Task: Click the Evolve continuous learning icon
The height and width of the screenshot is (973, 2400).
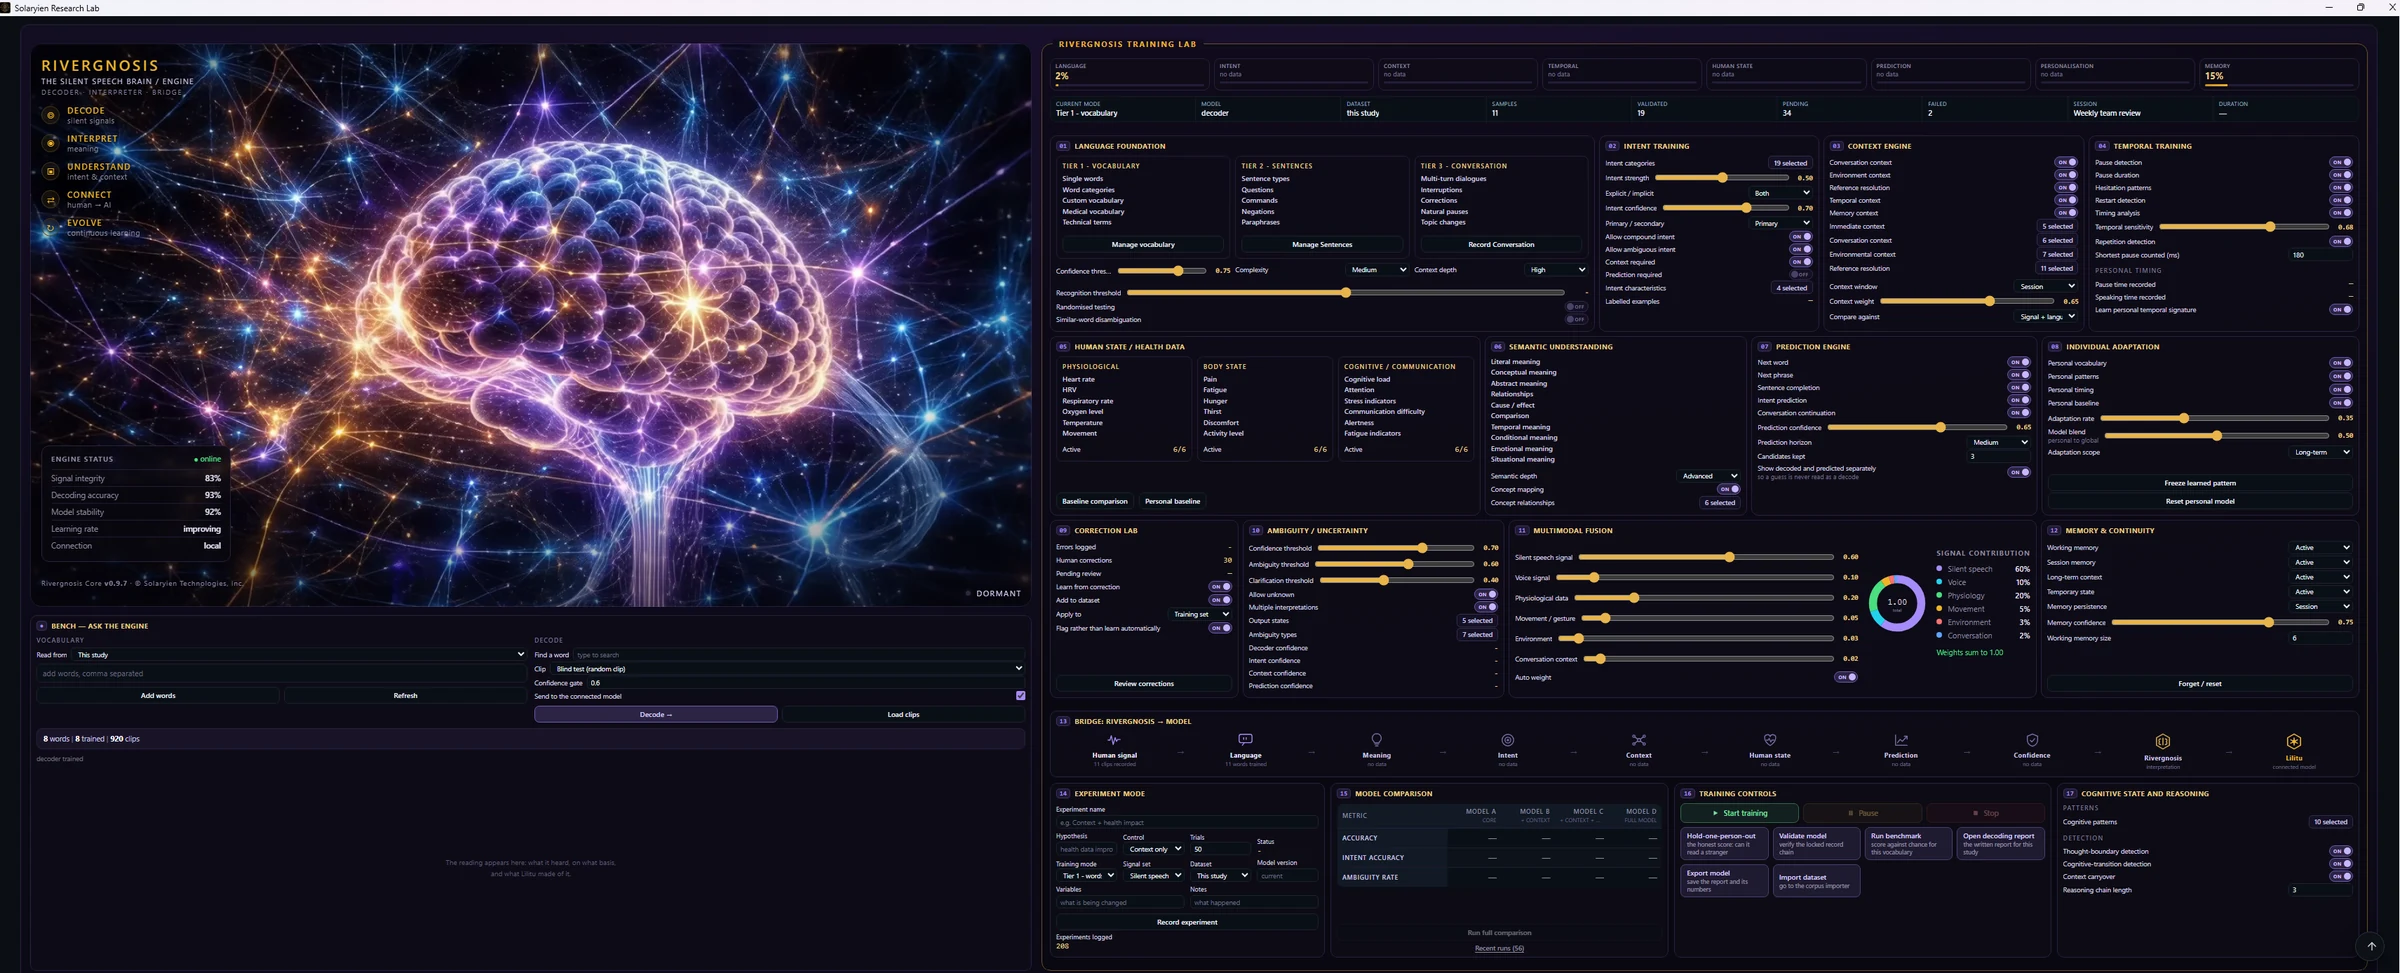Action: coord(50,227)
